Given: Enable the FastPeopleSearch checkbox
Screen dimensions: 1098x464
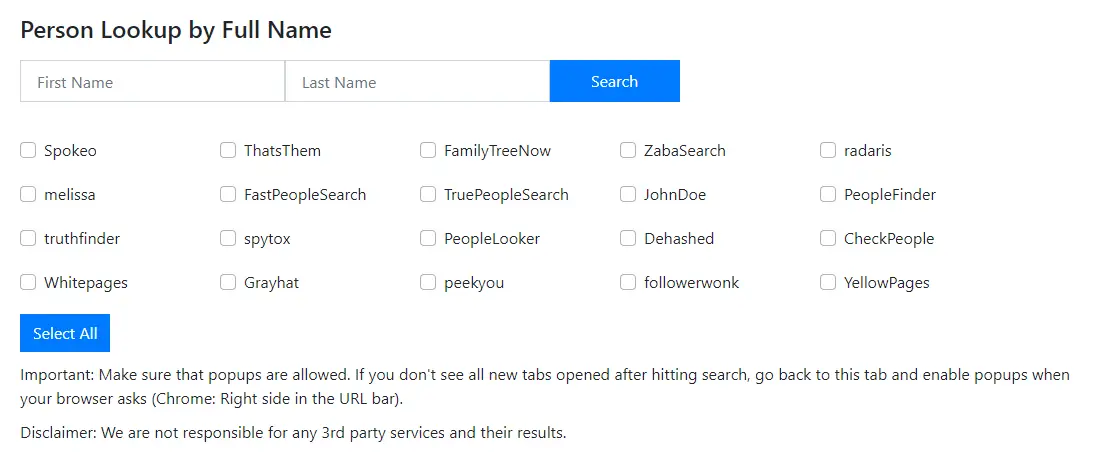Looking at the screenshot, I should pyautogui.click(x=228, y=195).
